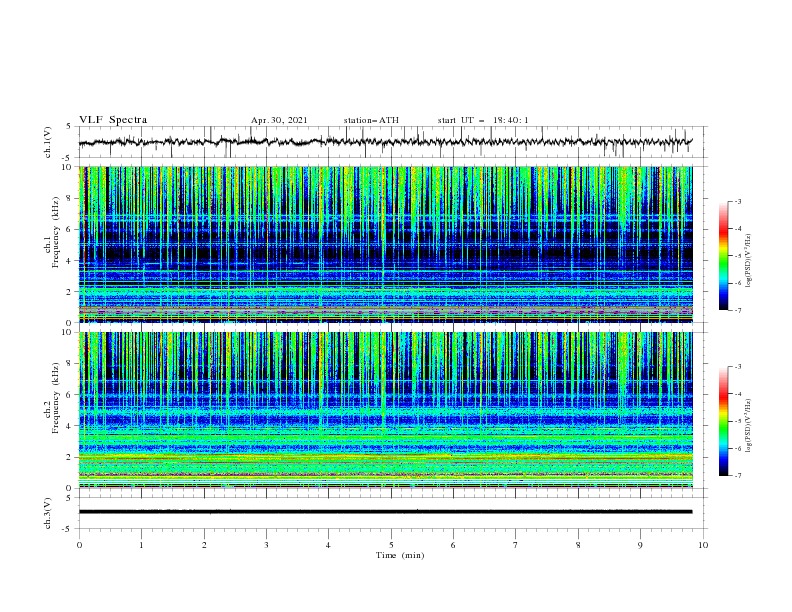Click the ch.1 colorbar log(PSD) label

pos(749,261)
